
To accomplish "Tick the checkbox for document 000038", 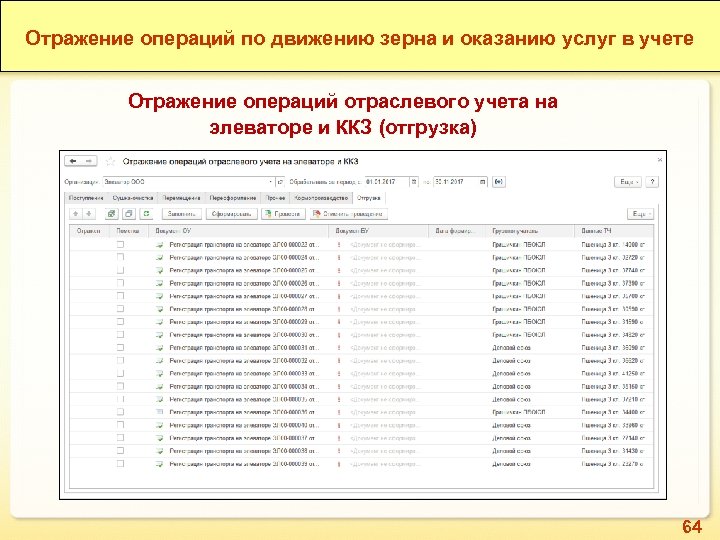I will pyautogui.click(x=120, y=450).
